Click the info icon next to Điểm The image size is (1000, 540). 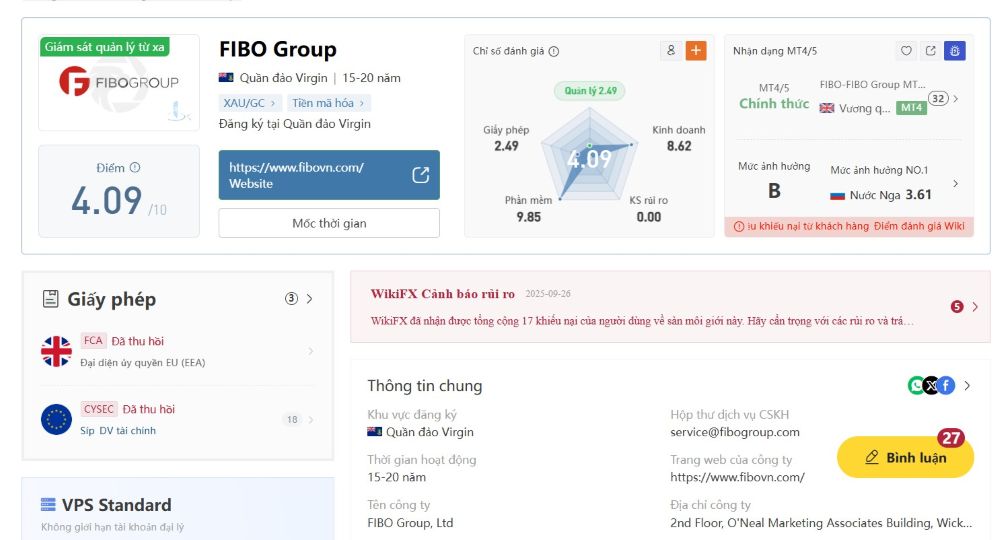tap(135, 168)
